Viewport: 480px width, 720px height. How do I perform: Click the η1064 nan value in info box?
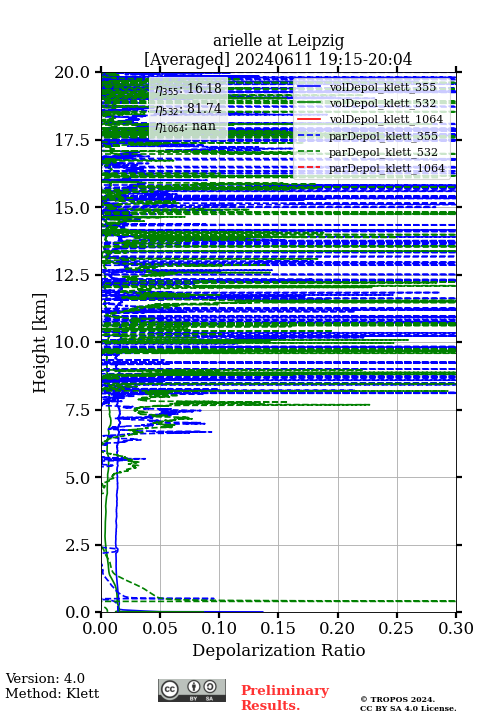tap(186, 127)
